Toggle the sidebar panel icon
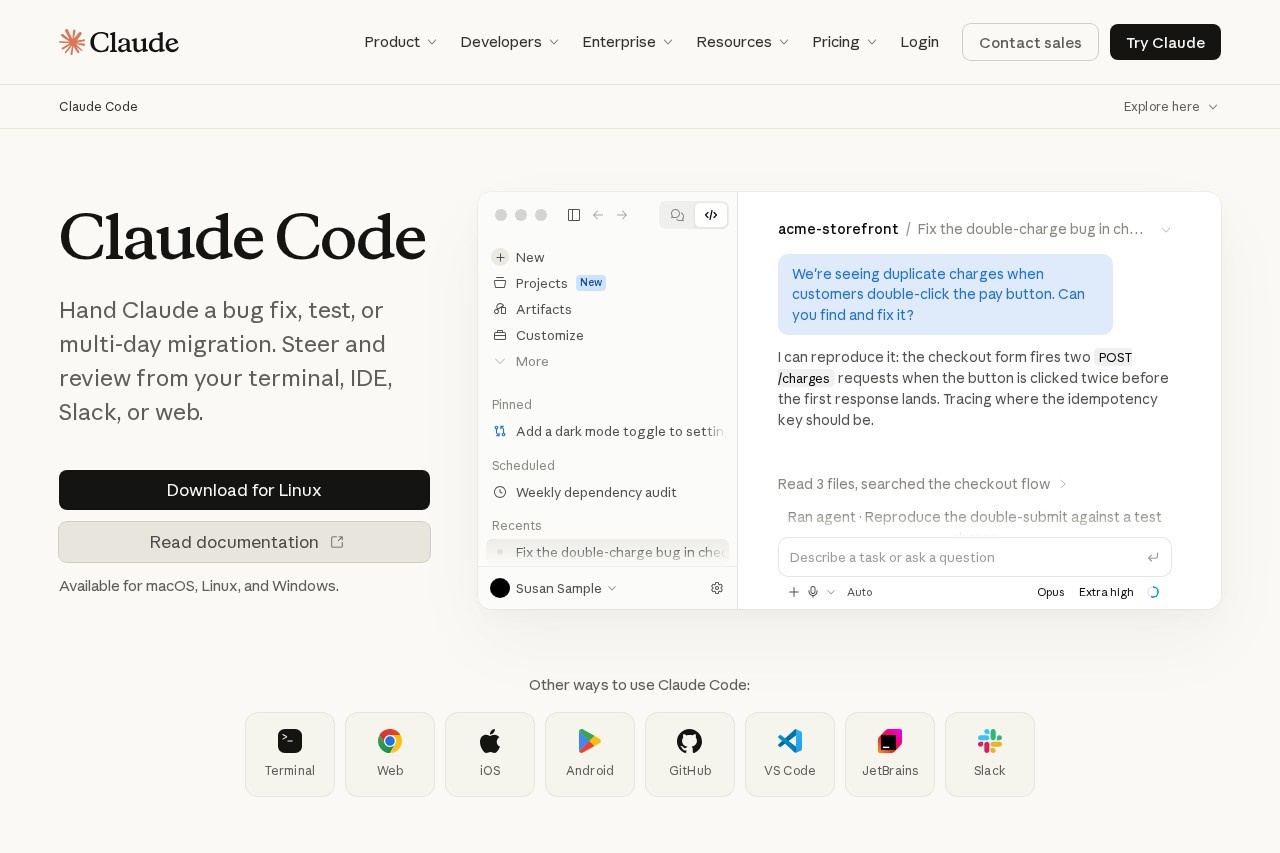This screenshot has height=853, width=1280. click(574, 215)
